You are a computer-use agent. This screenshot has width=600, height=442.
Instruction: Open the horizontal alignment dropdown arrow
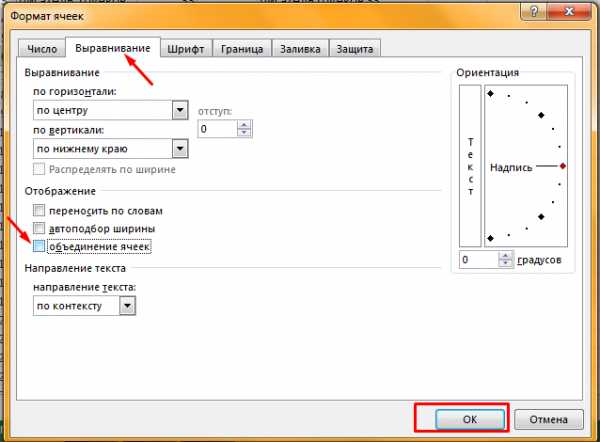point(180,111)
